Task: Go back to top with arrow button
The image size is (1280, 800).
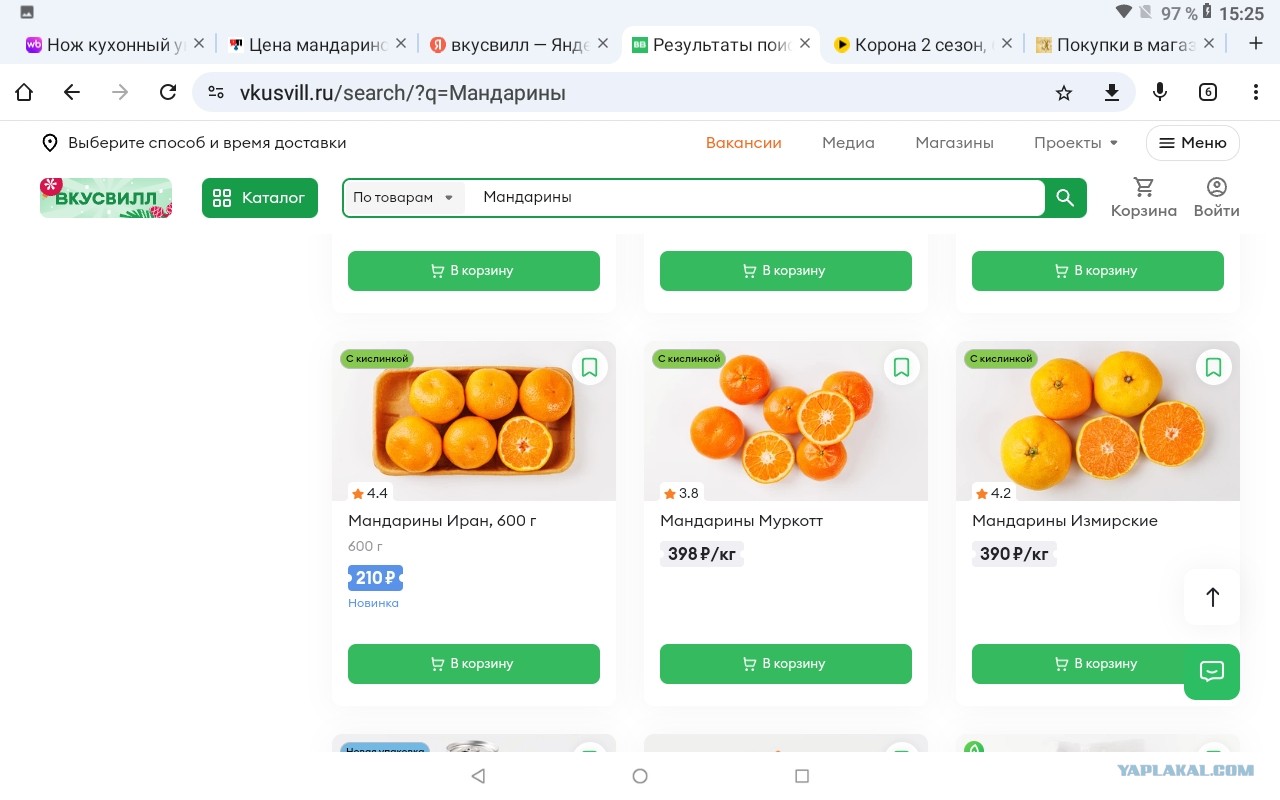Action: (x=1212, y=597)
